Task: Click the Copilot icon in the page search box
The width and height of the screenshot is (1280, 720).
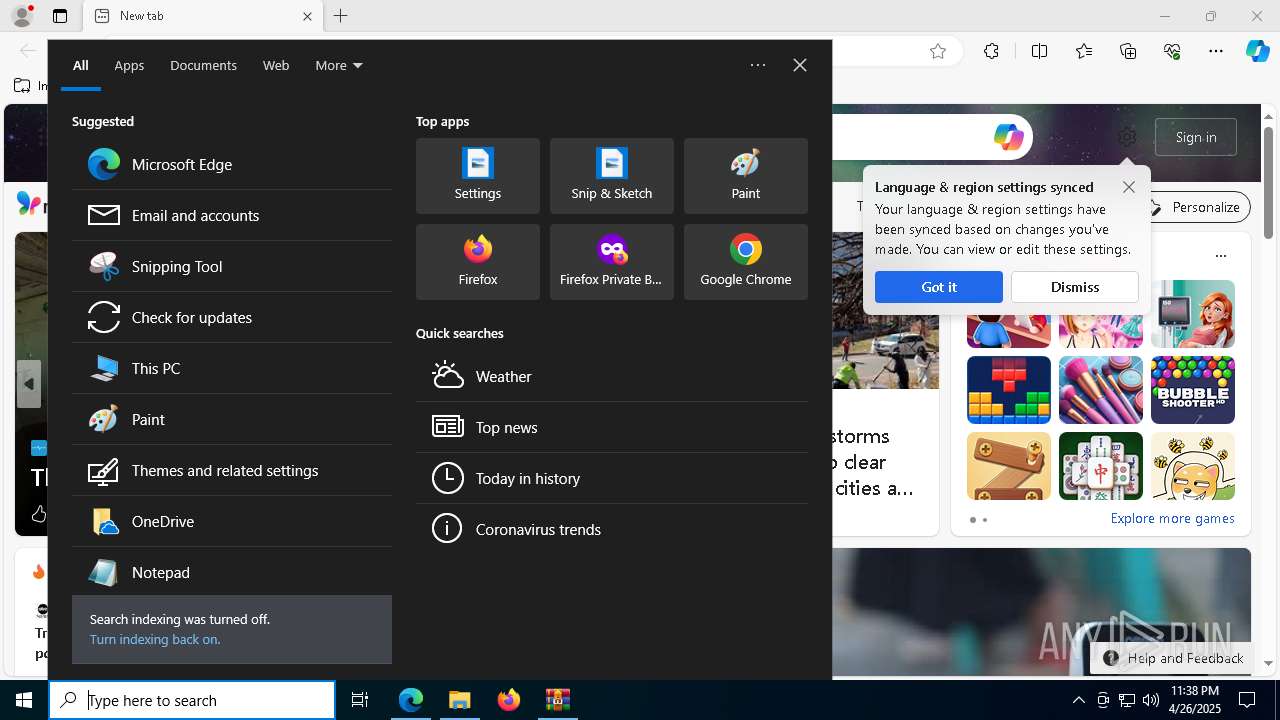Action: (x=1008, y=137)
